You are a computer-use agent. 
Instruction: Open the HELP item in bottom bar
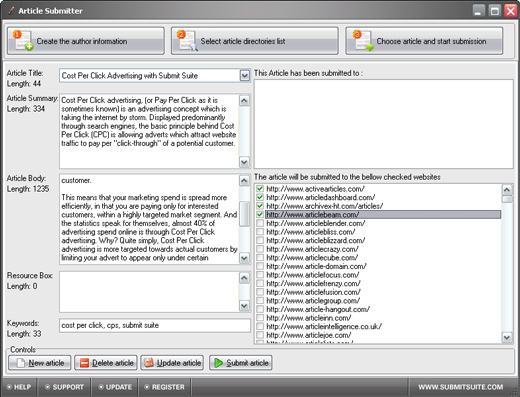tap(19, 387)
